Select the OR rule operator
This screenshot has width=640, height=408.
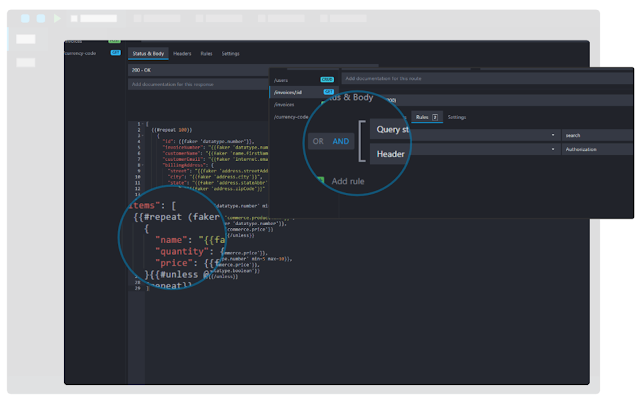pyautogui.click(x=318, y=141)
